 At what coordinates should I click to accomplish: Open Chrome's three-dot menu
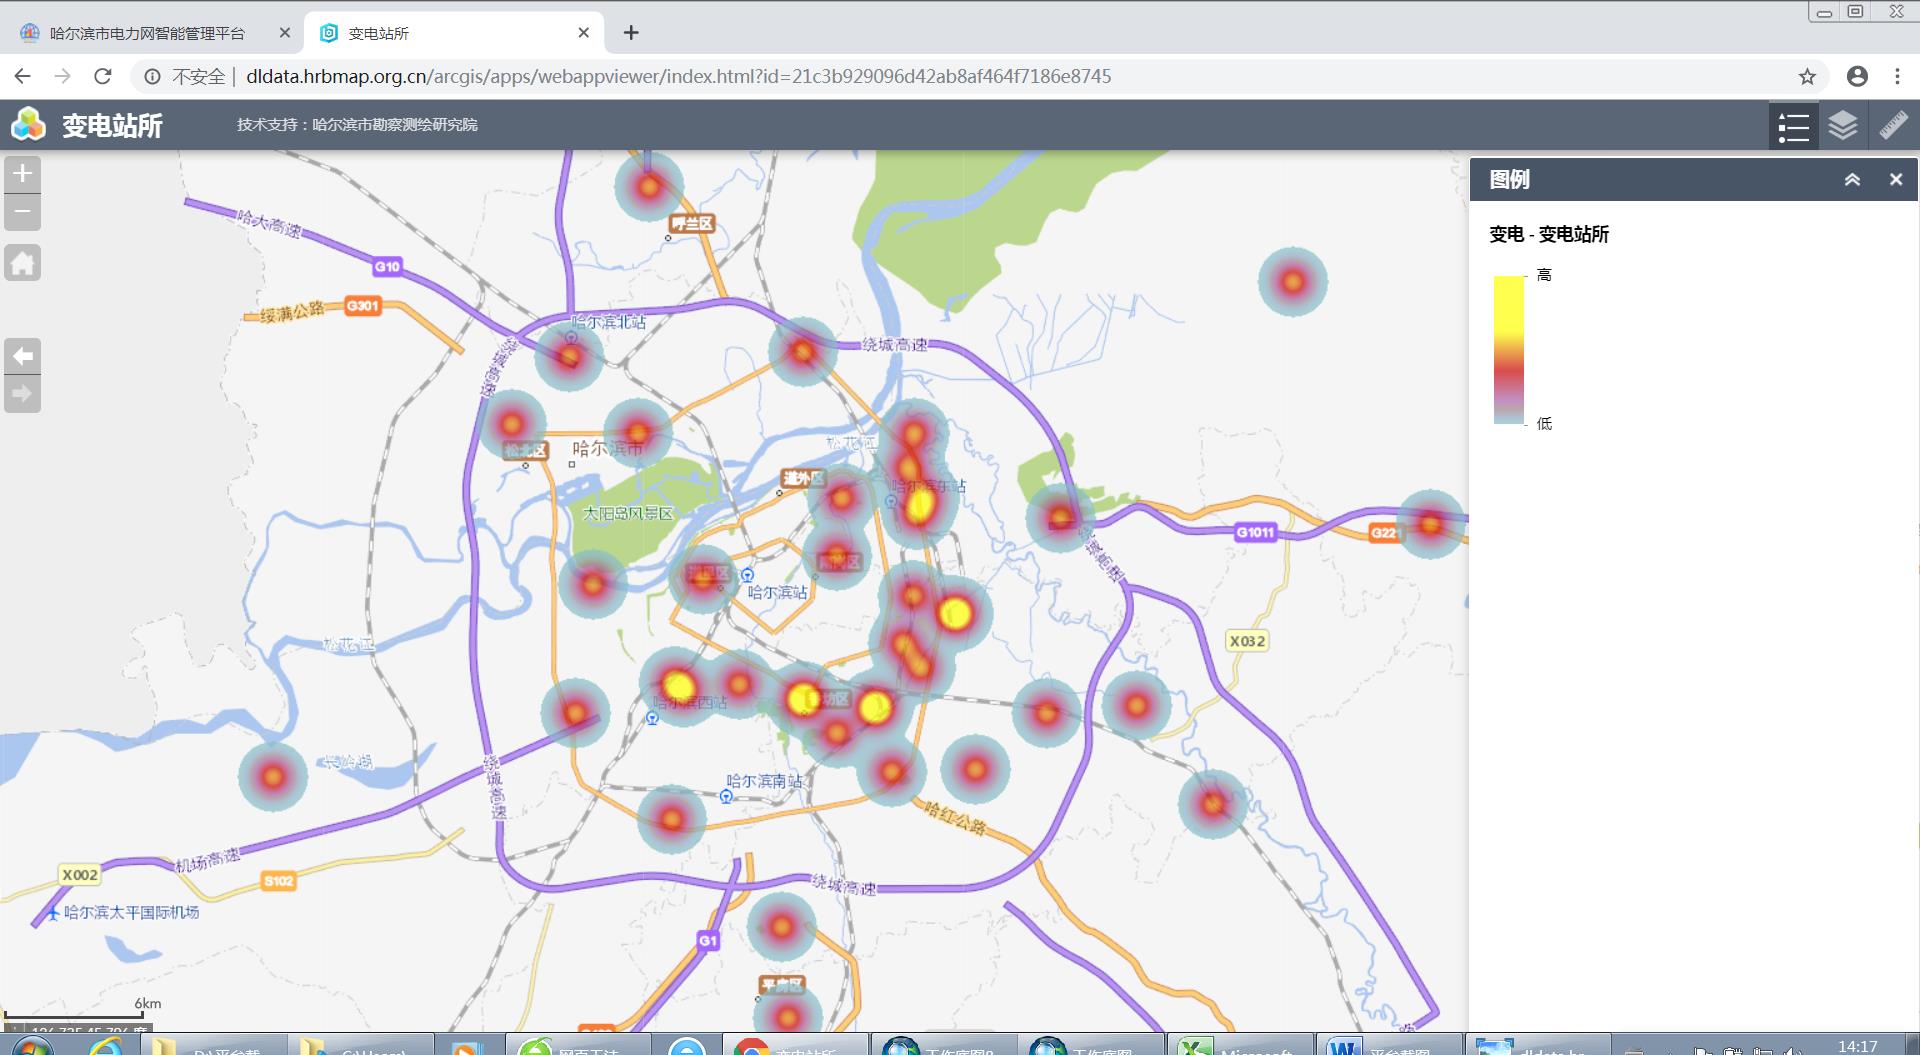pyautogui.click(x=1897, y=76)
